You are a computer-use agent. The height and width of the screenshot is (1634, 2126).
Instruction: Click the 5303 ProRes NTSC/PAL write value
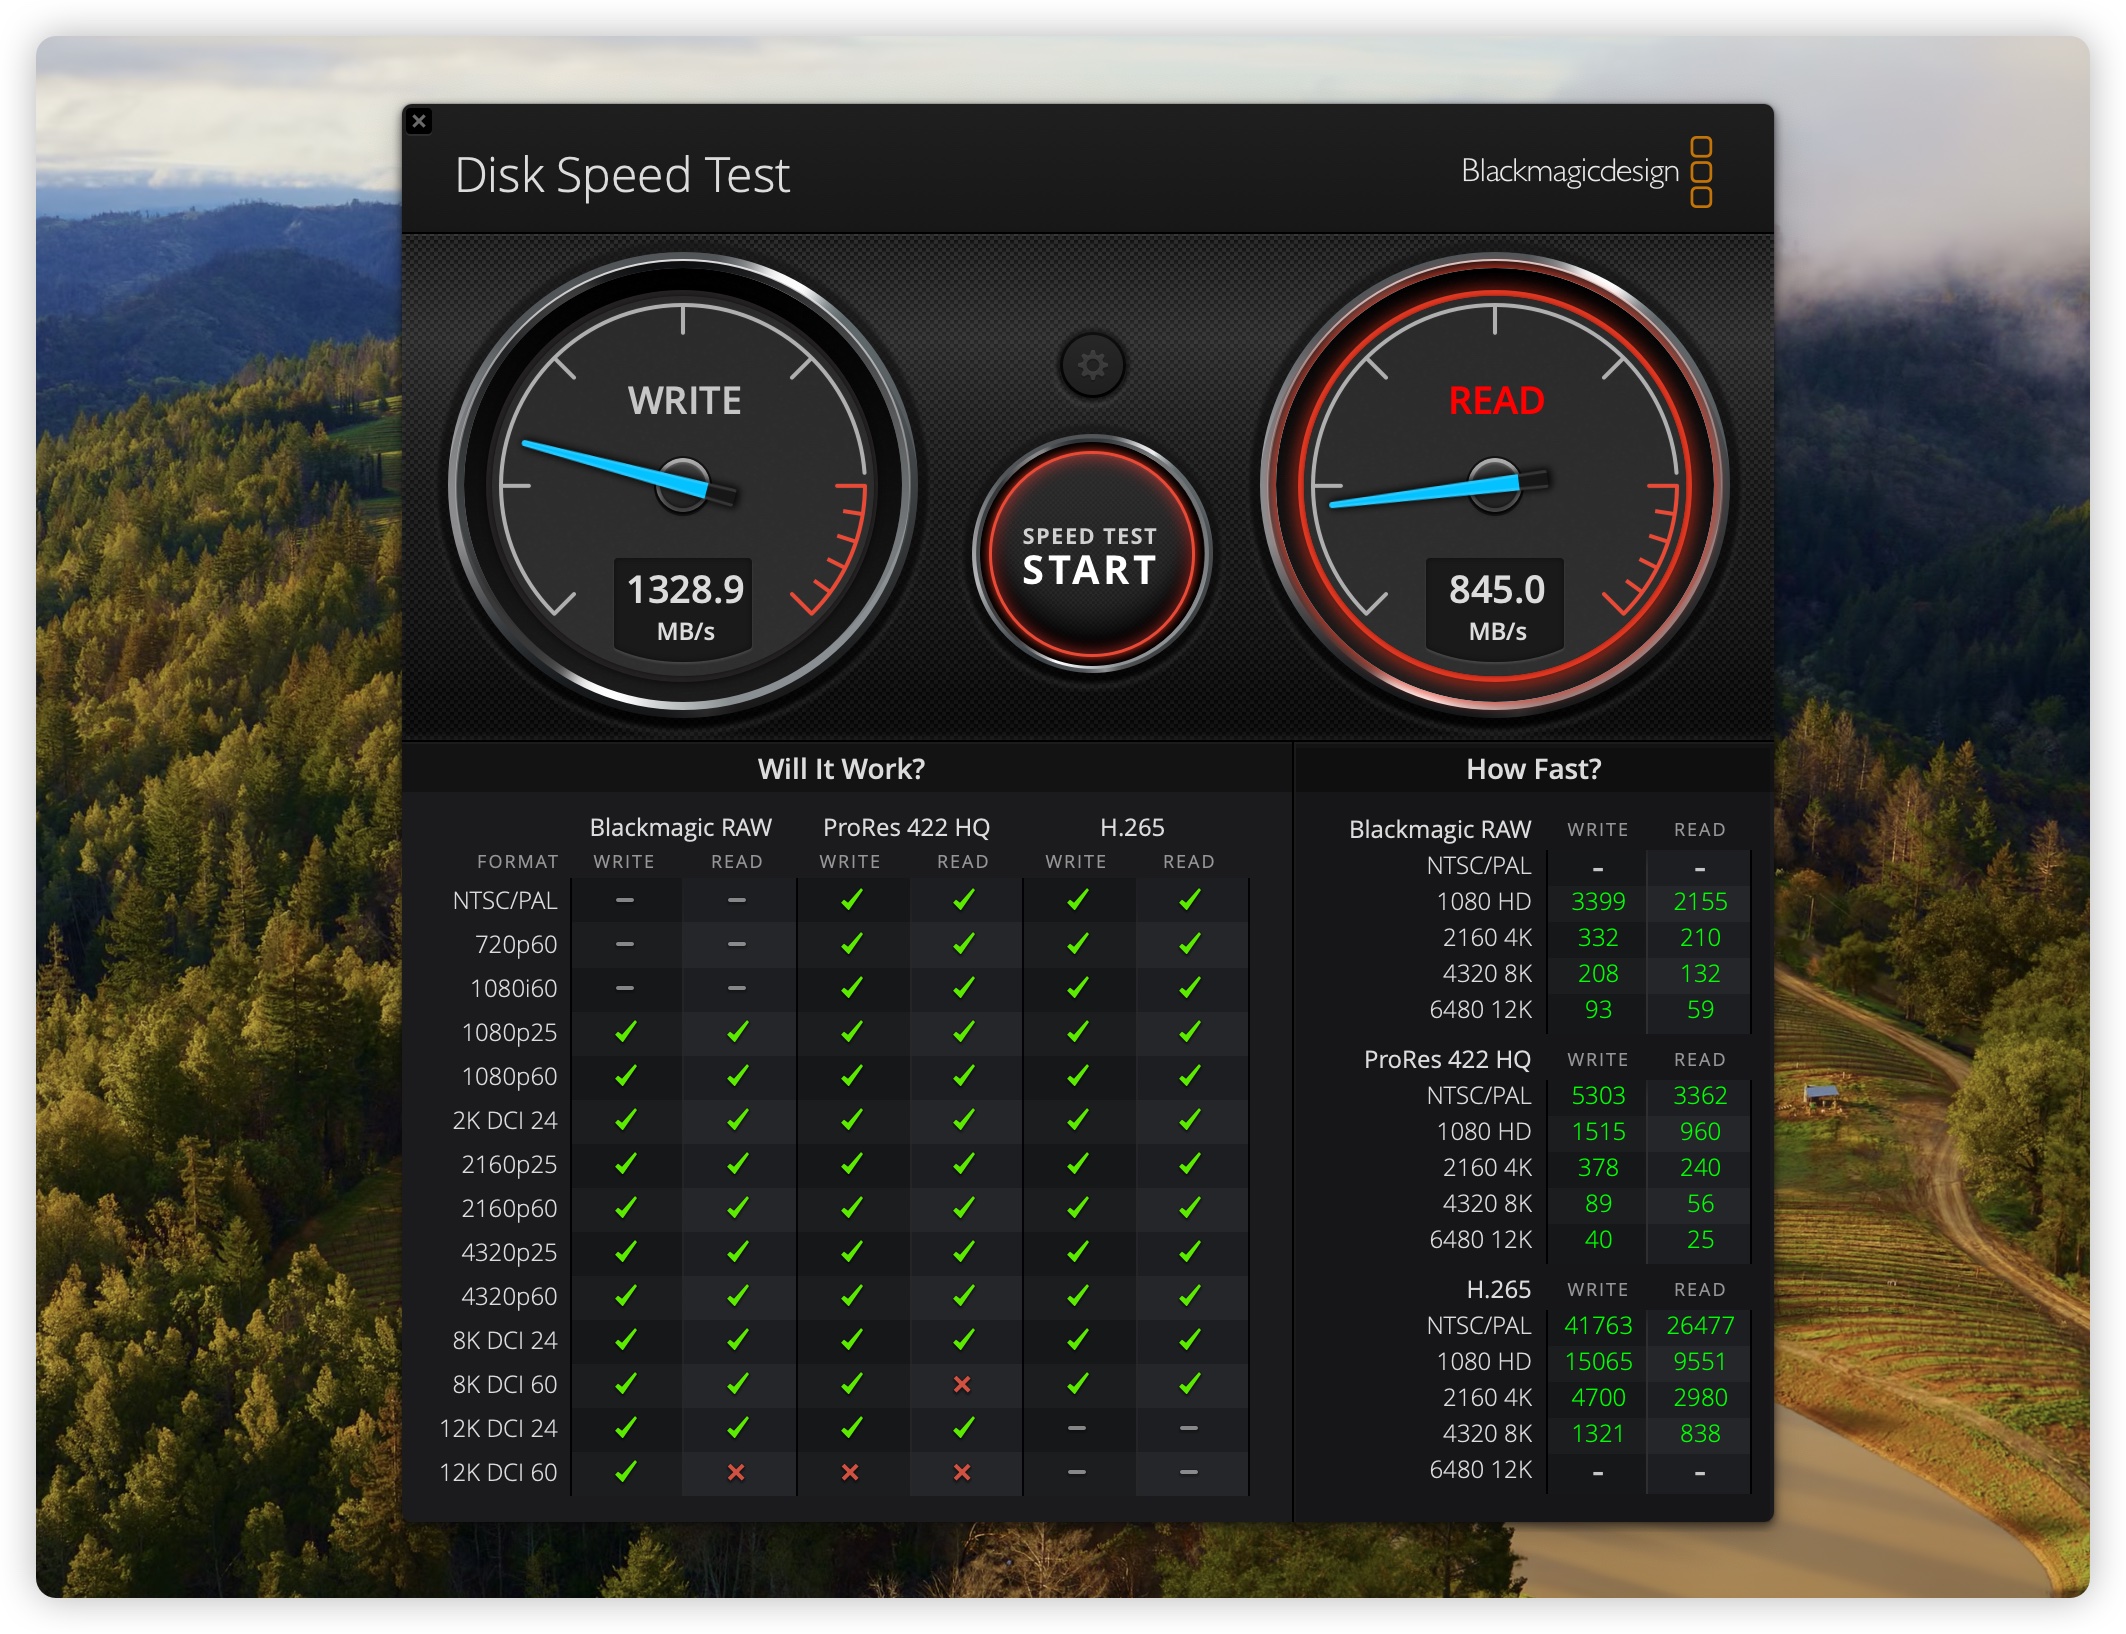point(1598,1095)
